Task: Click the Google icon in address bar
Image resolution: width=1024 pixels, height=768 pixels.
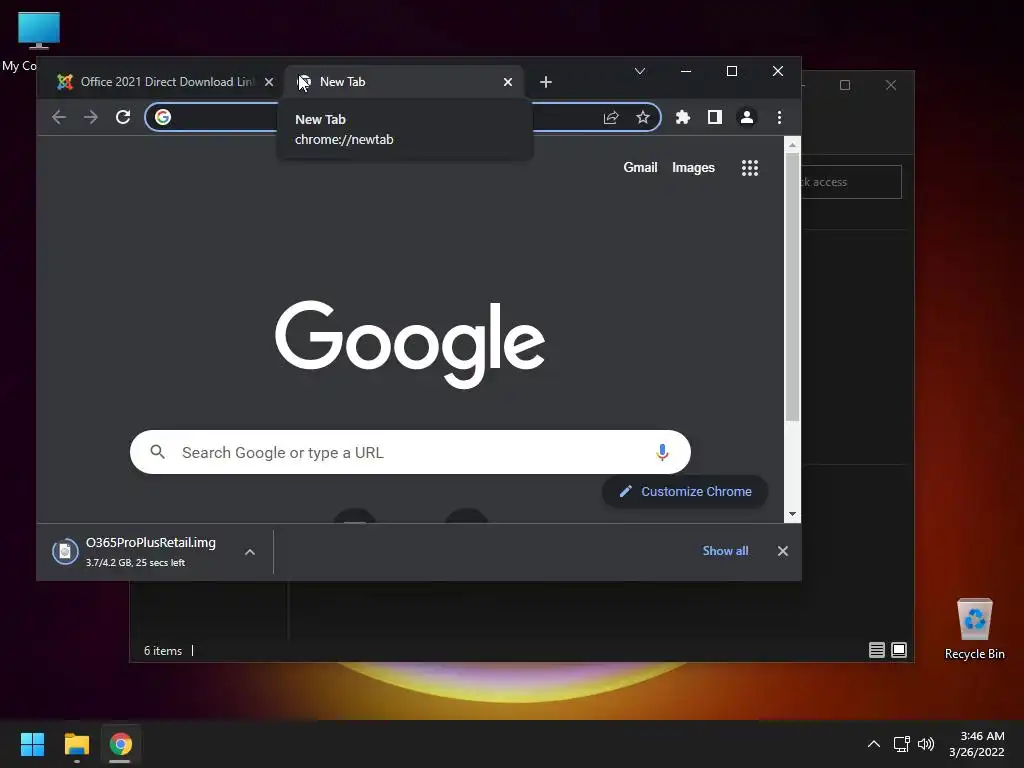Action: pos(163,117)
